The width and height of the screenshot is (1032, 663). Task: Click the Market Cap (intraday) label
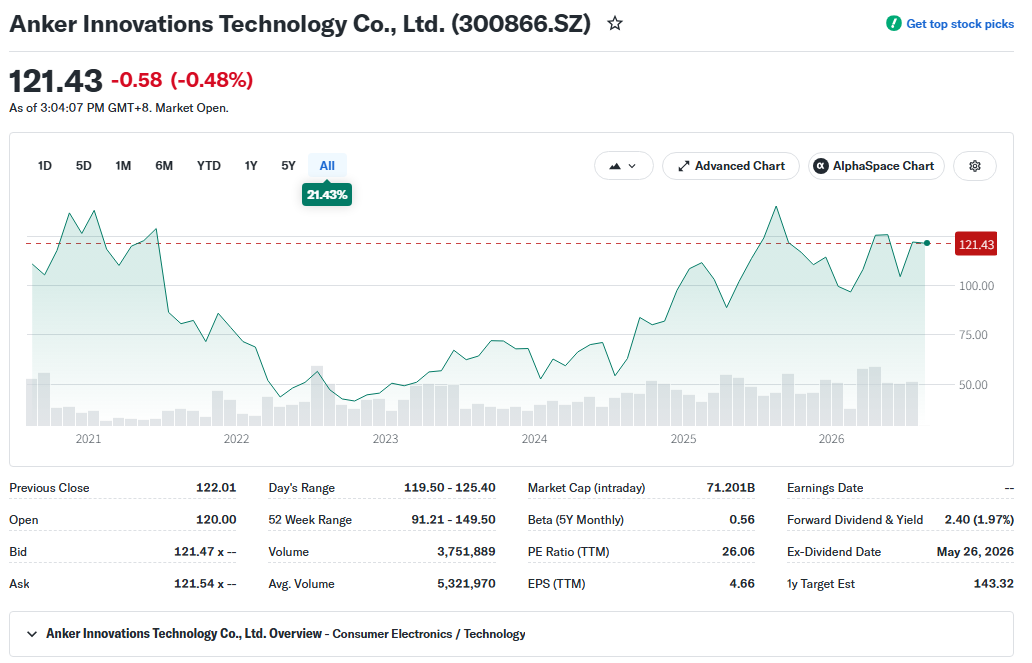click(x=586, y=488)
